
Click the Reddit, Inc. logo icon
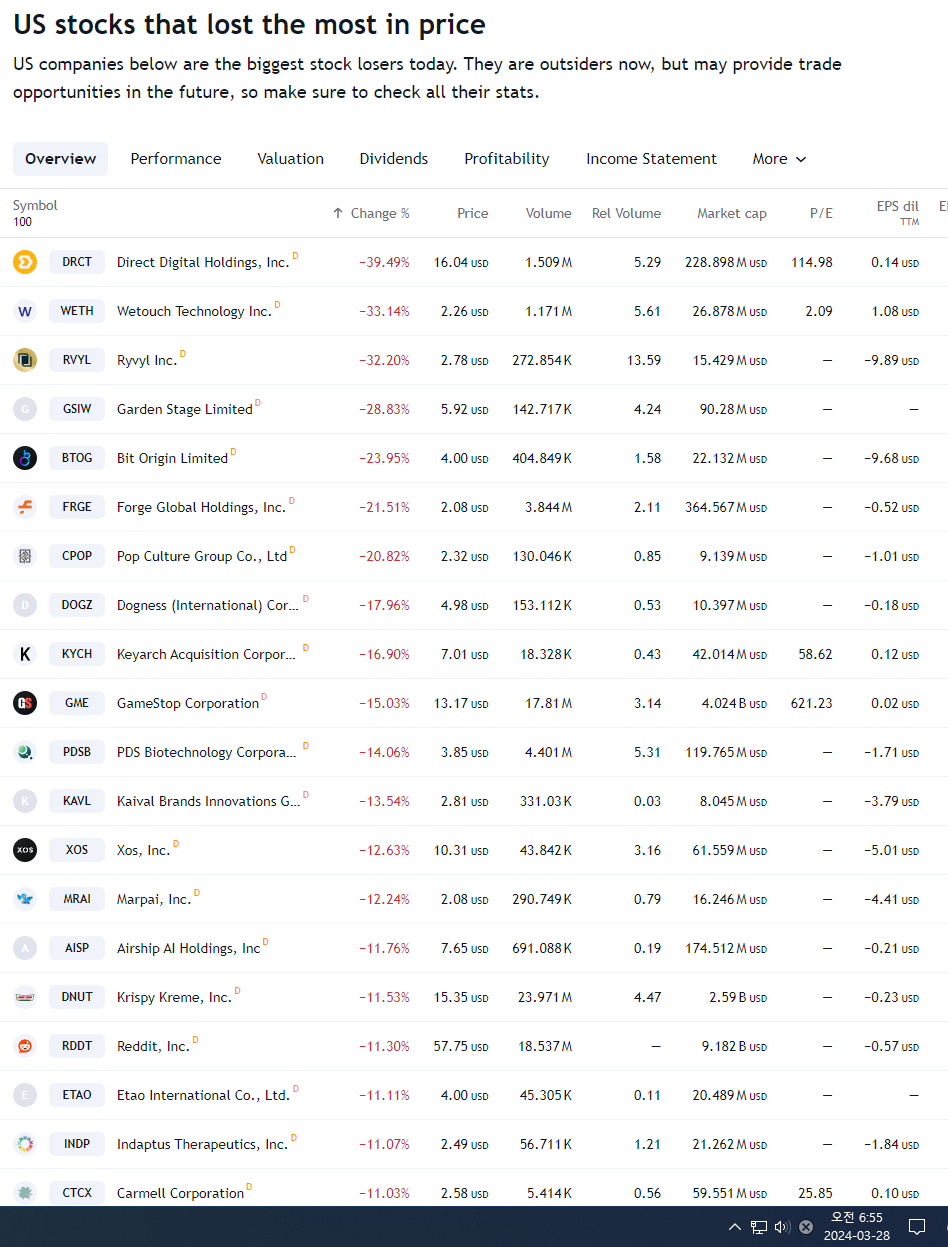coord(25,1046)
